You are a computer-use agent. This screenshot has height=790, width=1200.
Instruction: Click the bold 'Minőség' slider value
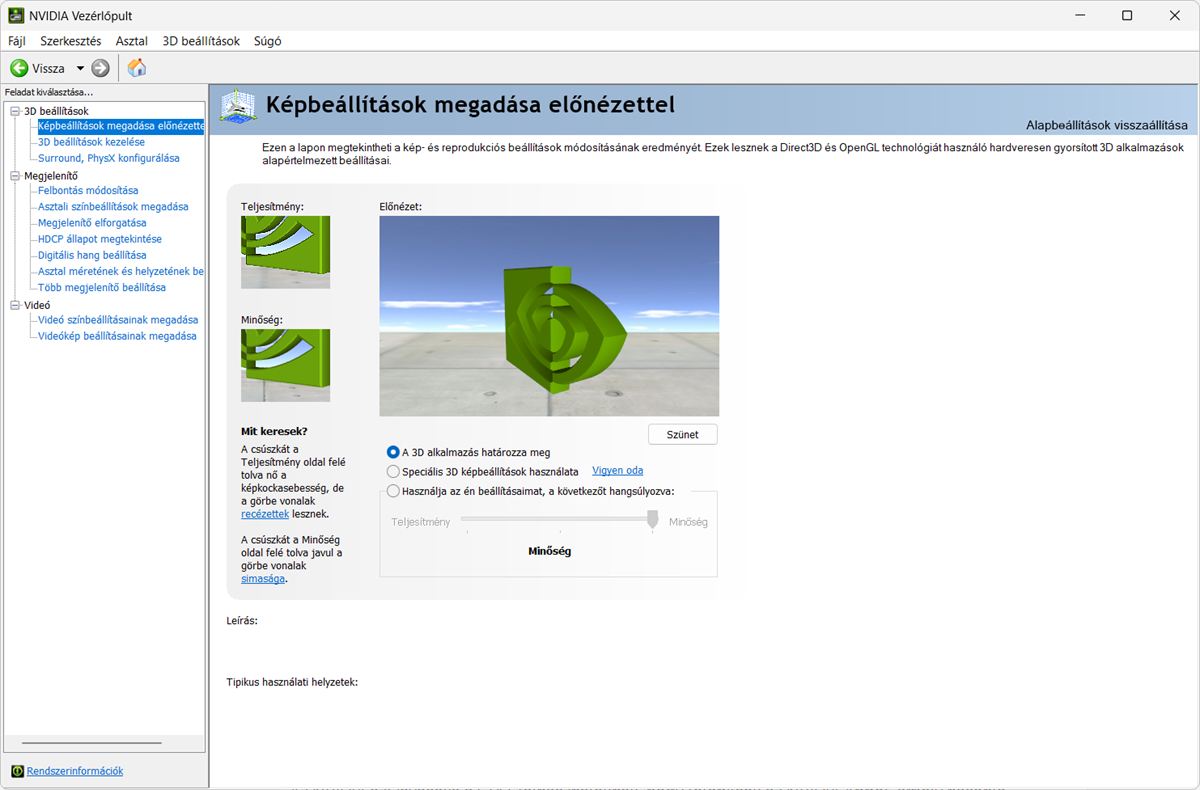pyautogui.click(x=549, y=551)
